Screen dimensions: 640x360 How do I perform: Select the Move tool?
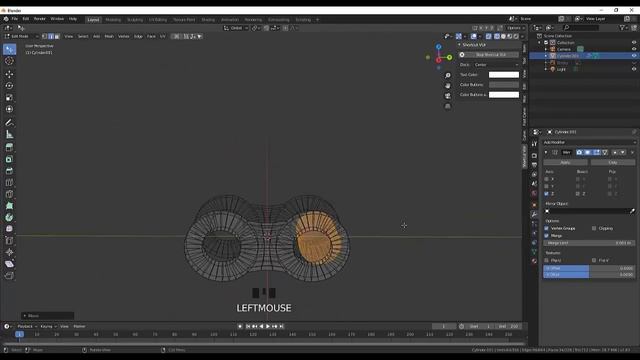click(9, 74)
